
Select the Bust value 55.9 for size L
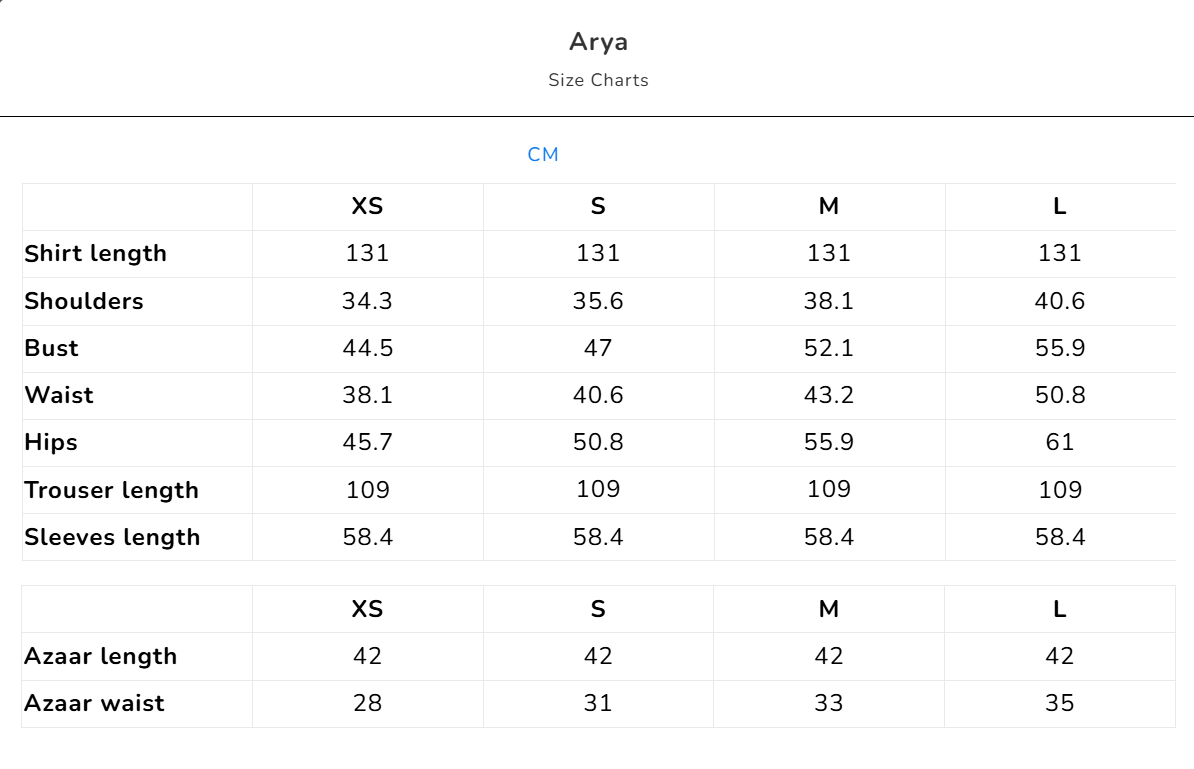1060,348
